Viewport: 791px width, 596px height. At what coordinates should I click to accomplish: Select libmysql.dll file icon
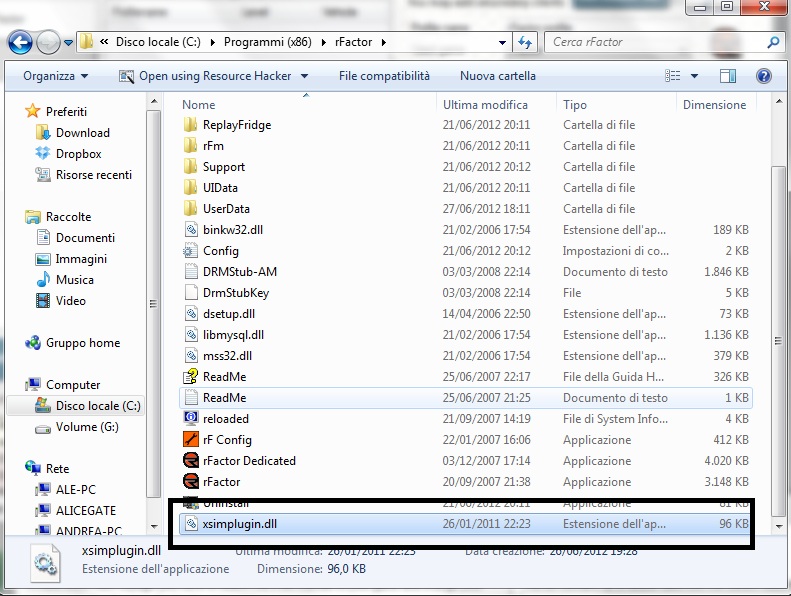point(191,335)
